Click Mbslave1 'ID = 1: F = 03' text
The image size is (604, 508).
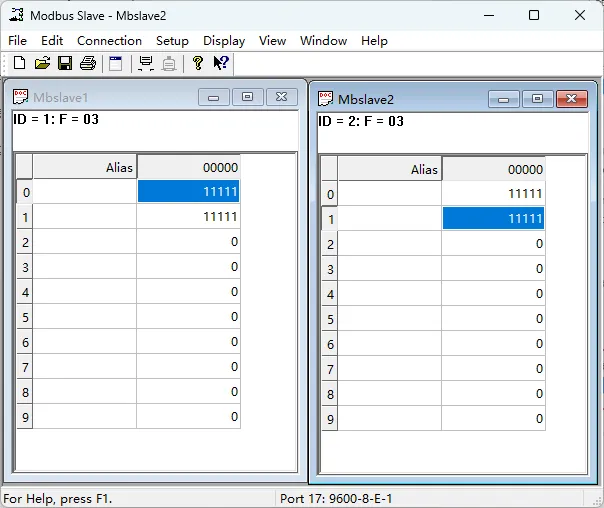pos(56,119)
